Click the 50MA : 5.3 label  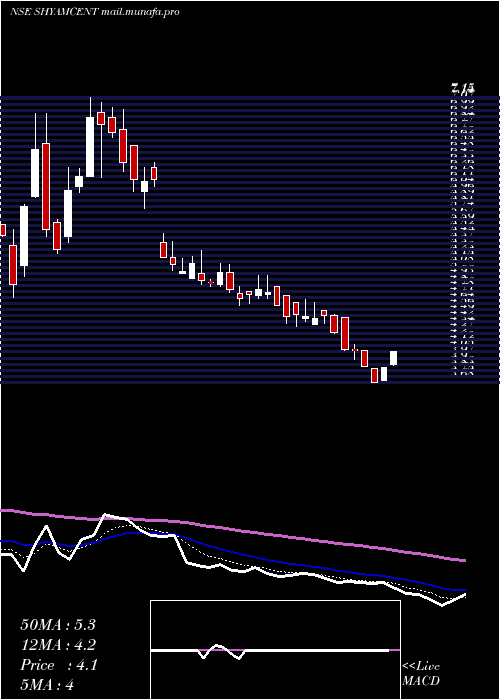pyautogui.click(x=58, y=625)
